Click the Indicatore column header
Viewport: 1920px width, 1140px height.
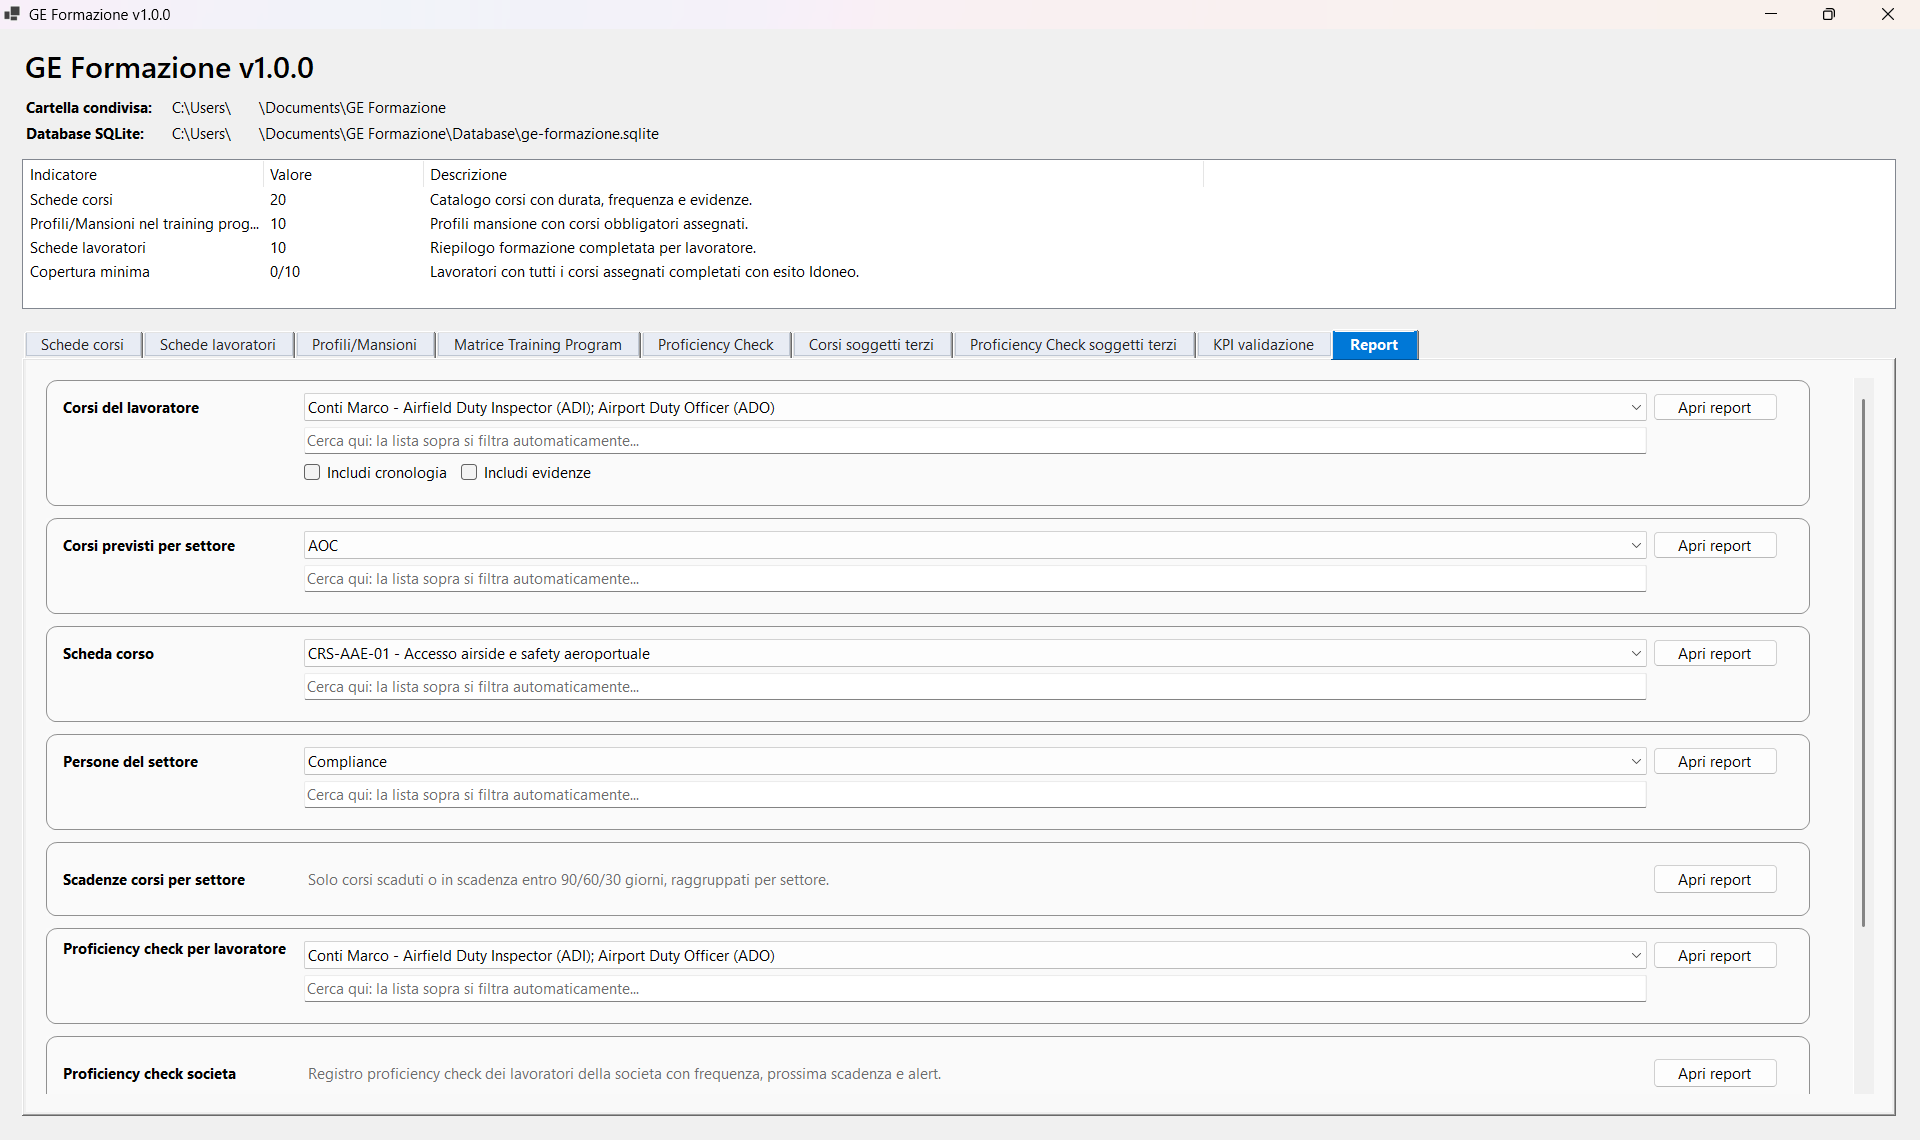143,174
